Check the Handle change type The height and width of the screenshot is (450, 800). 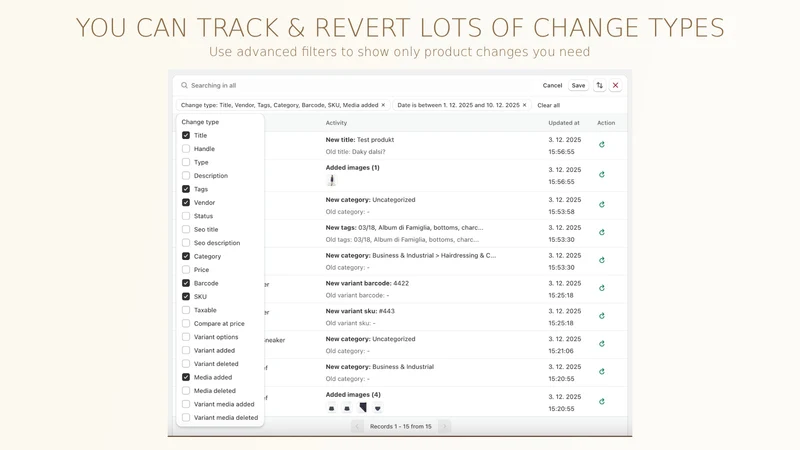(186, 149)
